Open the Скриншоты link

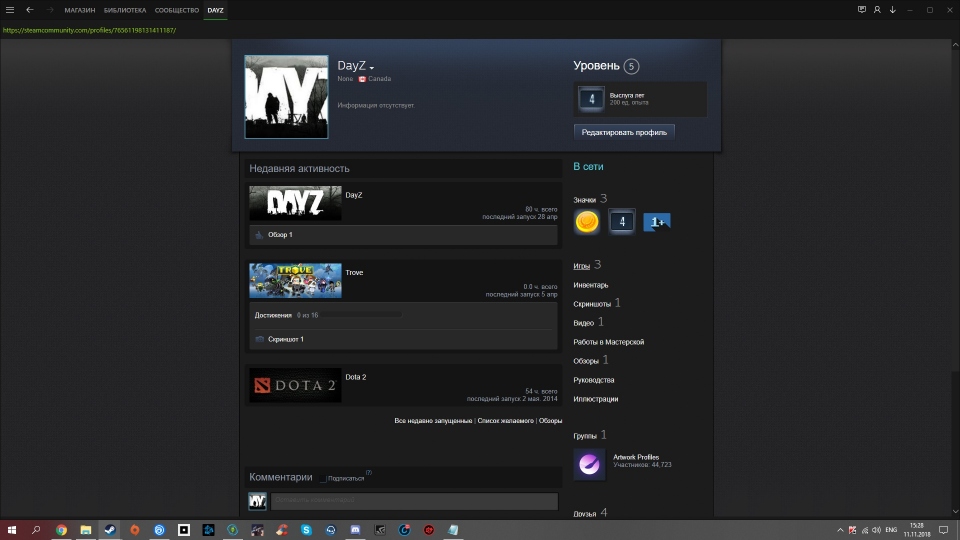[x=592, y=304]
